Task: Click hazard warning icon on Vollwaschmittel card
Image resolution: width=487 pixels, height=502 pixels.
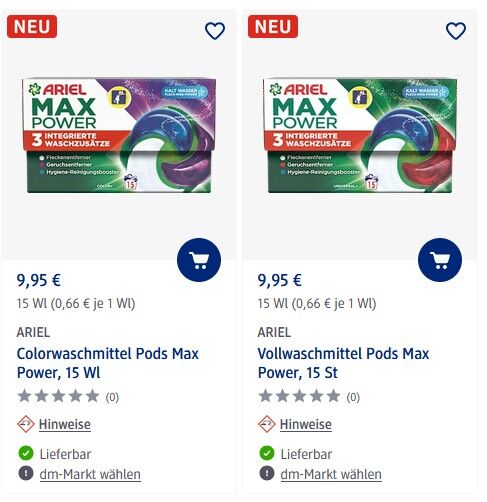Action: tap(267, 424)
